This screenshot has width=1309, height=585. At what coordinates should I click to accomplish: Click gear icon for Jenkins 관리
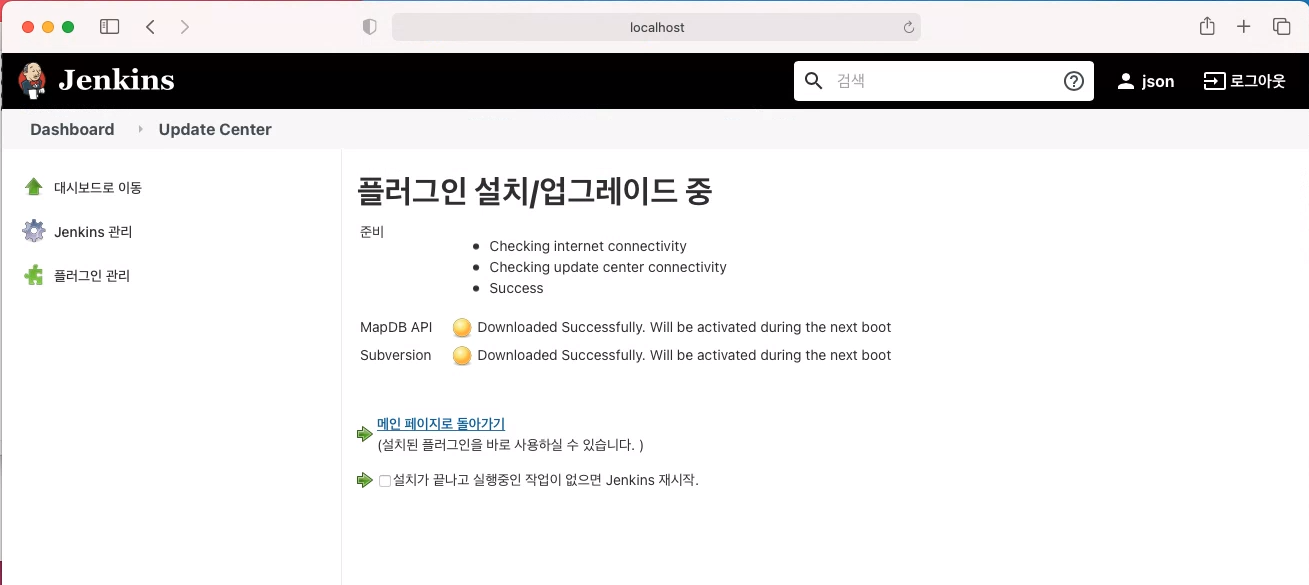[34, 231]
